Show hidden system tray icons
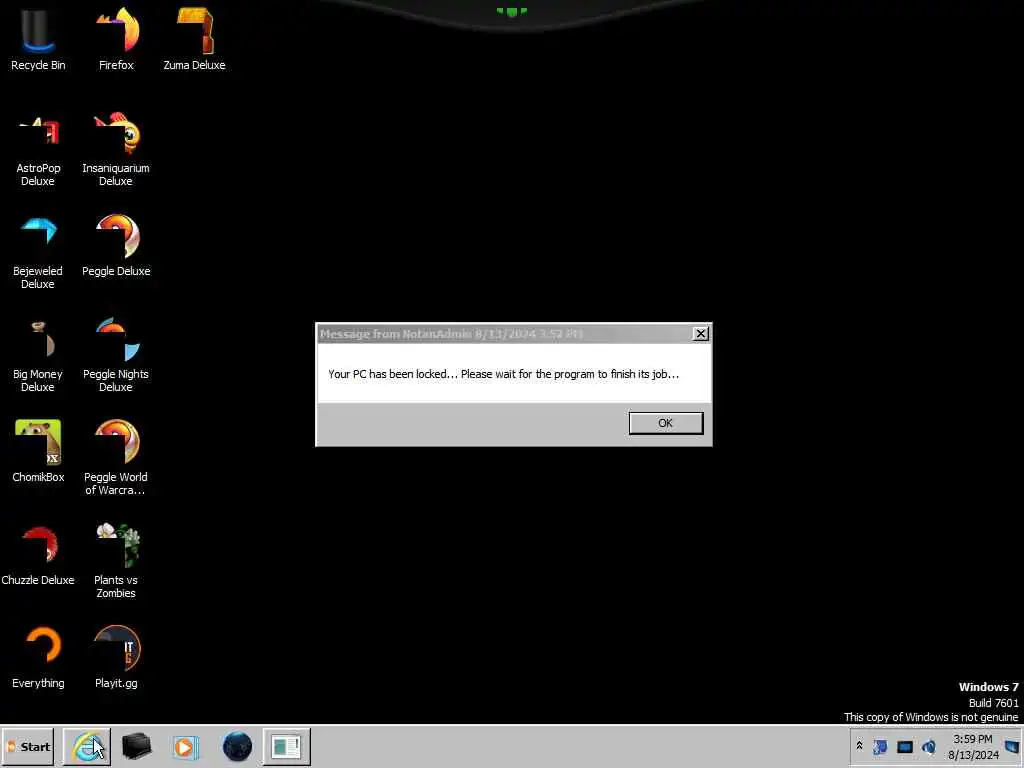Screen dimensions: 1024x768 tap(859, 746)
